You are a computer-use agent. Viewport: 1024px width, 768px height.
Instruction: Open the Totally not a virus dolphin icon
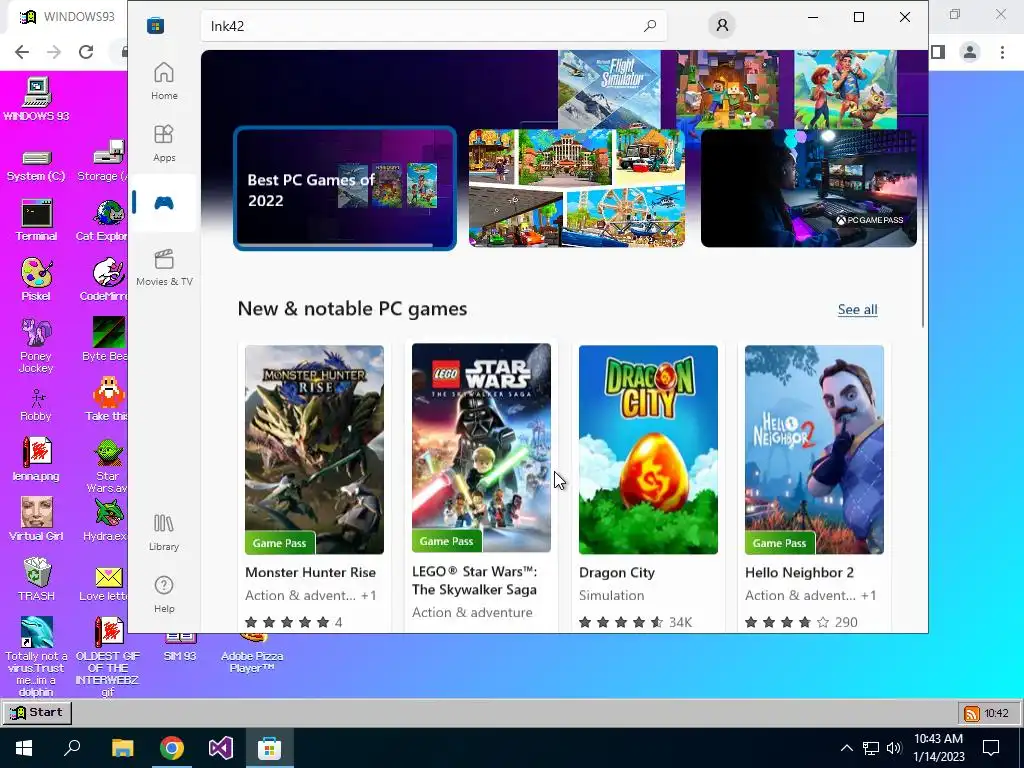coord(37,656)
